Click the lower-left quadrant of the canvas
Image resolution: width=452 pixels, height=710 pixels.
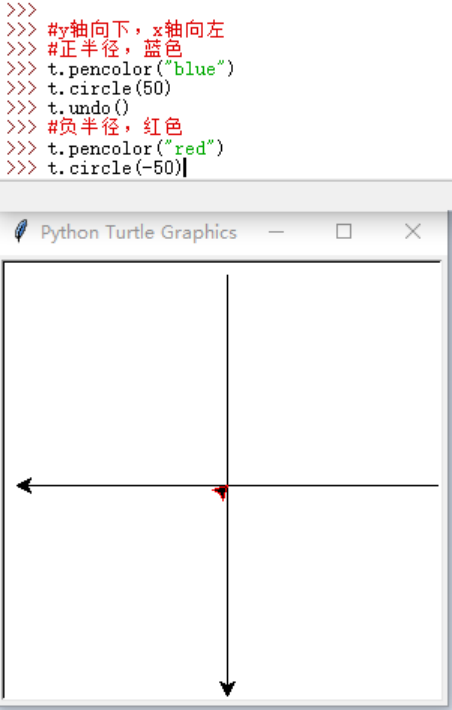pyautogui.click(x=115, y=591)
